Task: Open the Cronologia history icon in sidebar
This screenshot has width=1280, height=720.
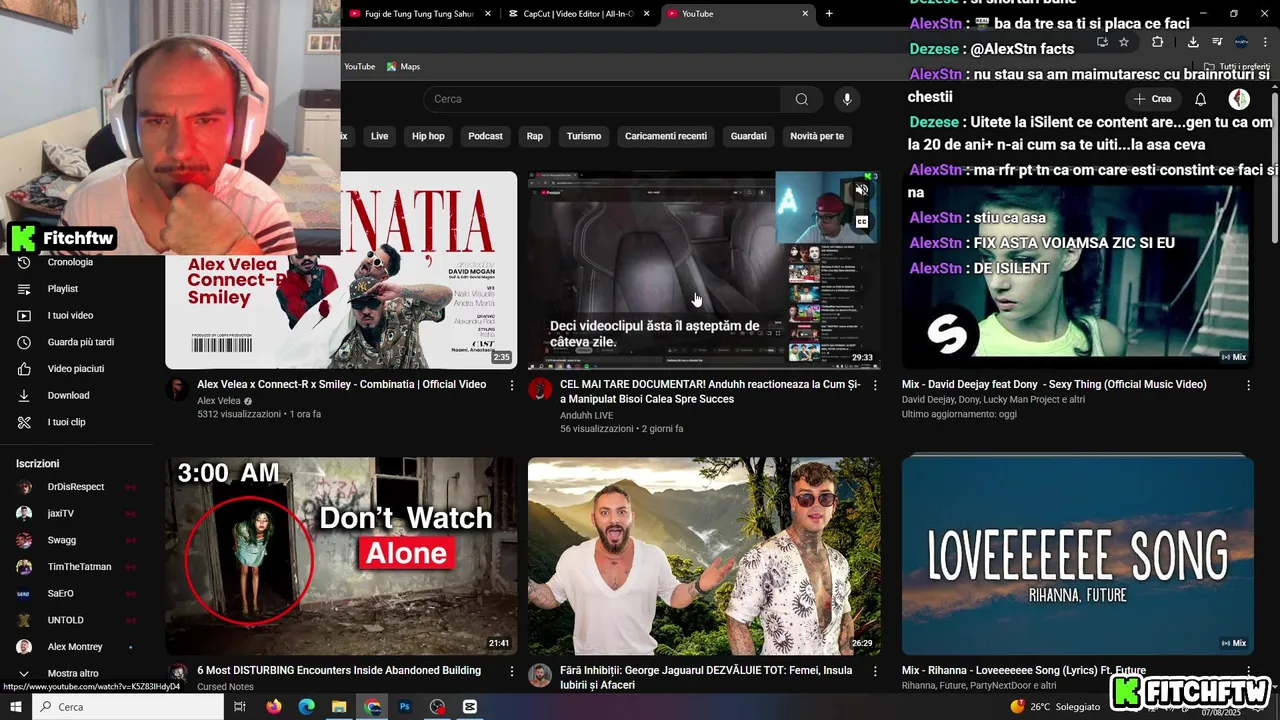Action: [x=24, y=262]
